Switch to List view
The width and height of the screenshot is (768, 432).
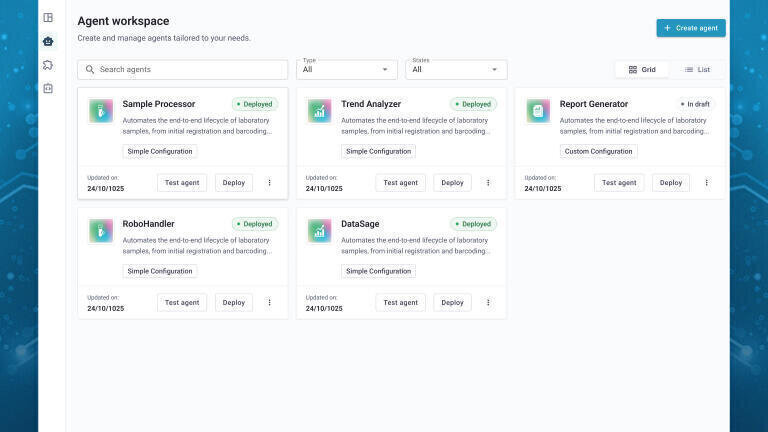click(697, 70)
